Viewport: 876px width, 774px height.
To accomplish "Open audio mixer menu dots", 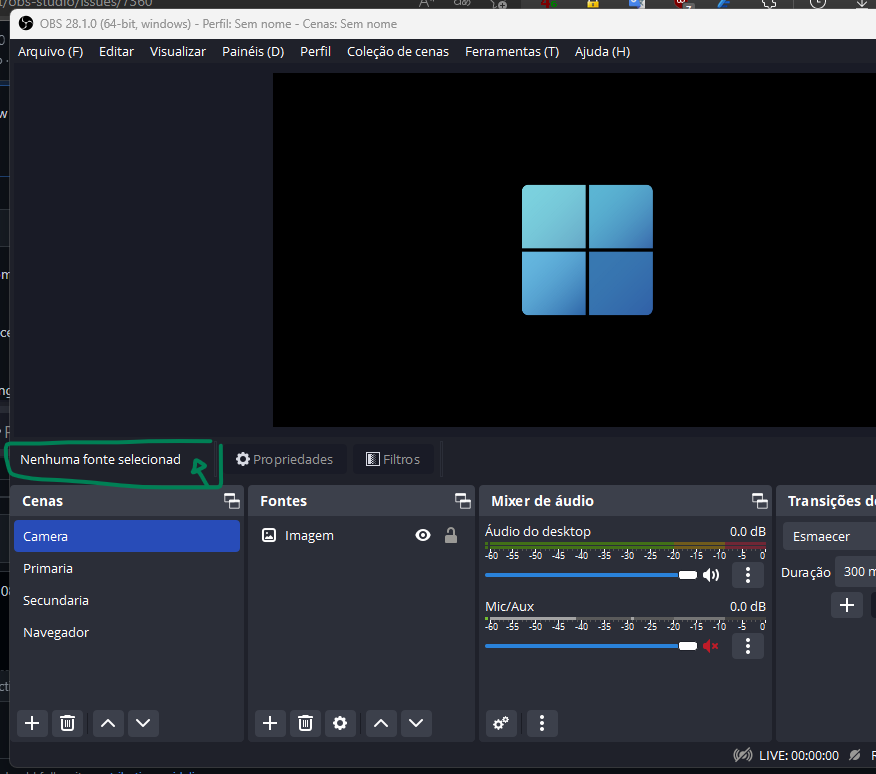I will pyautogui.click(x=542, y=723).
